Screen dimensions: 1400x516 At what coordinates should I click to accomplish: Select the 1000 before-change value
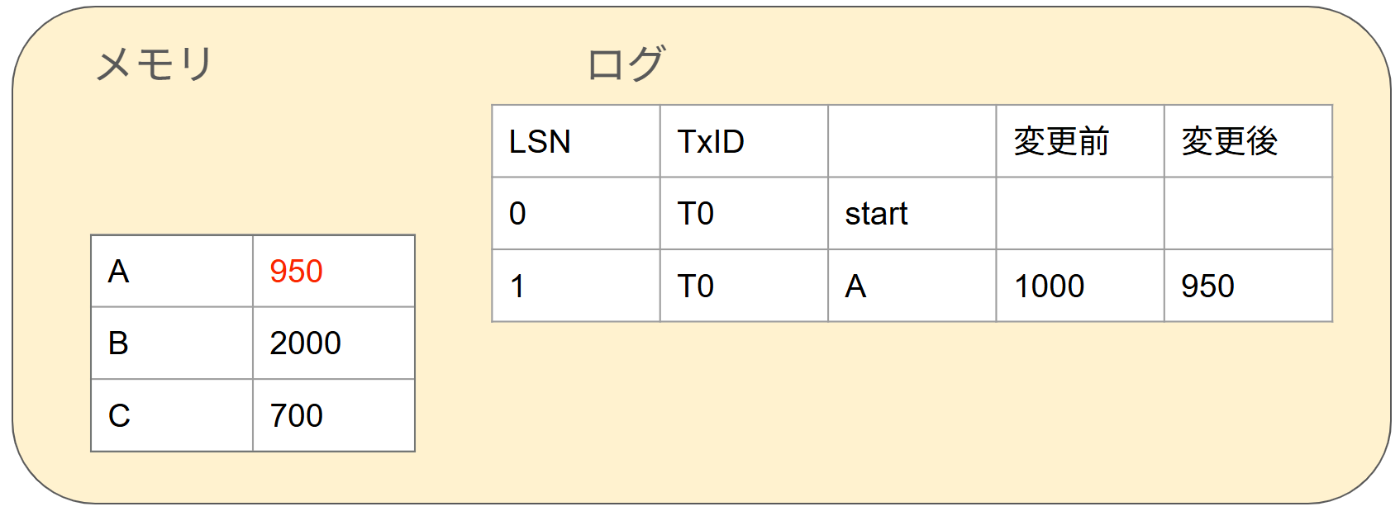1049,286
